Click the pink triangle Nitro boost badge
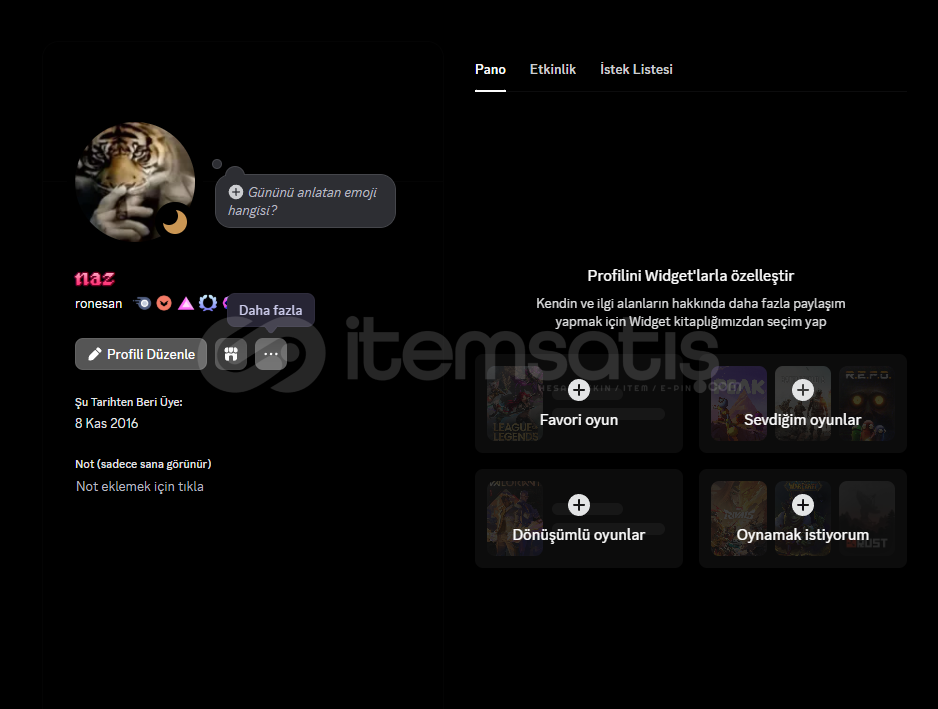The height and width of the screenshot is (709, 938). click(186, 303)
